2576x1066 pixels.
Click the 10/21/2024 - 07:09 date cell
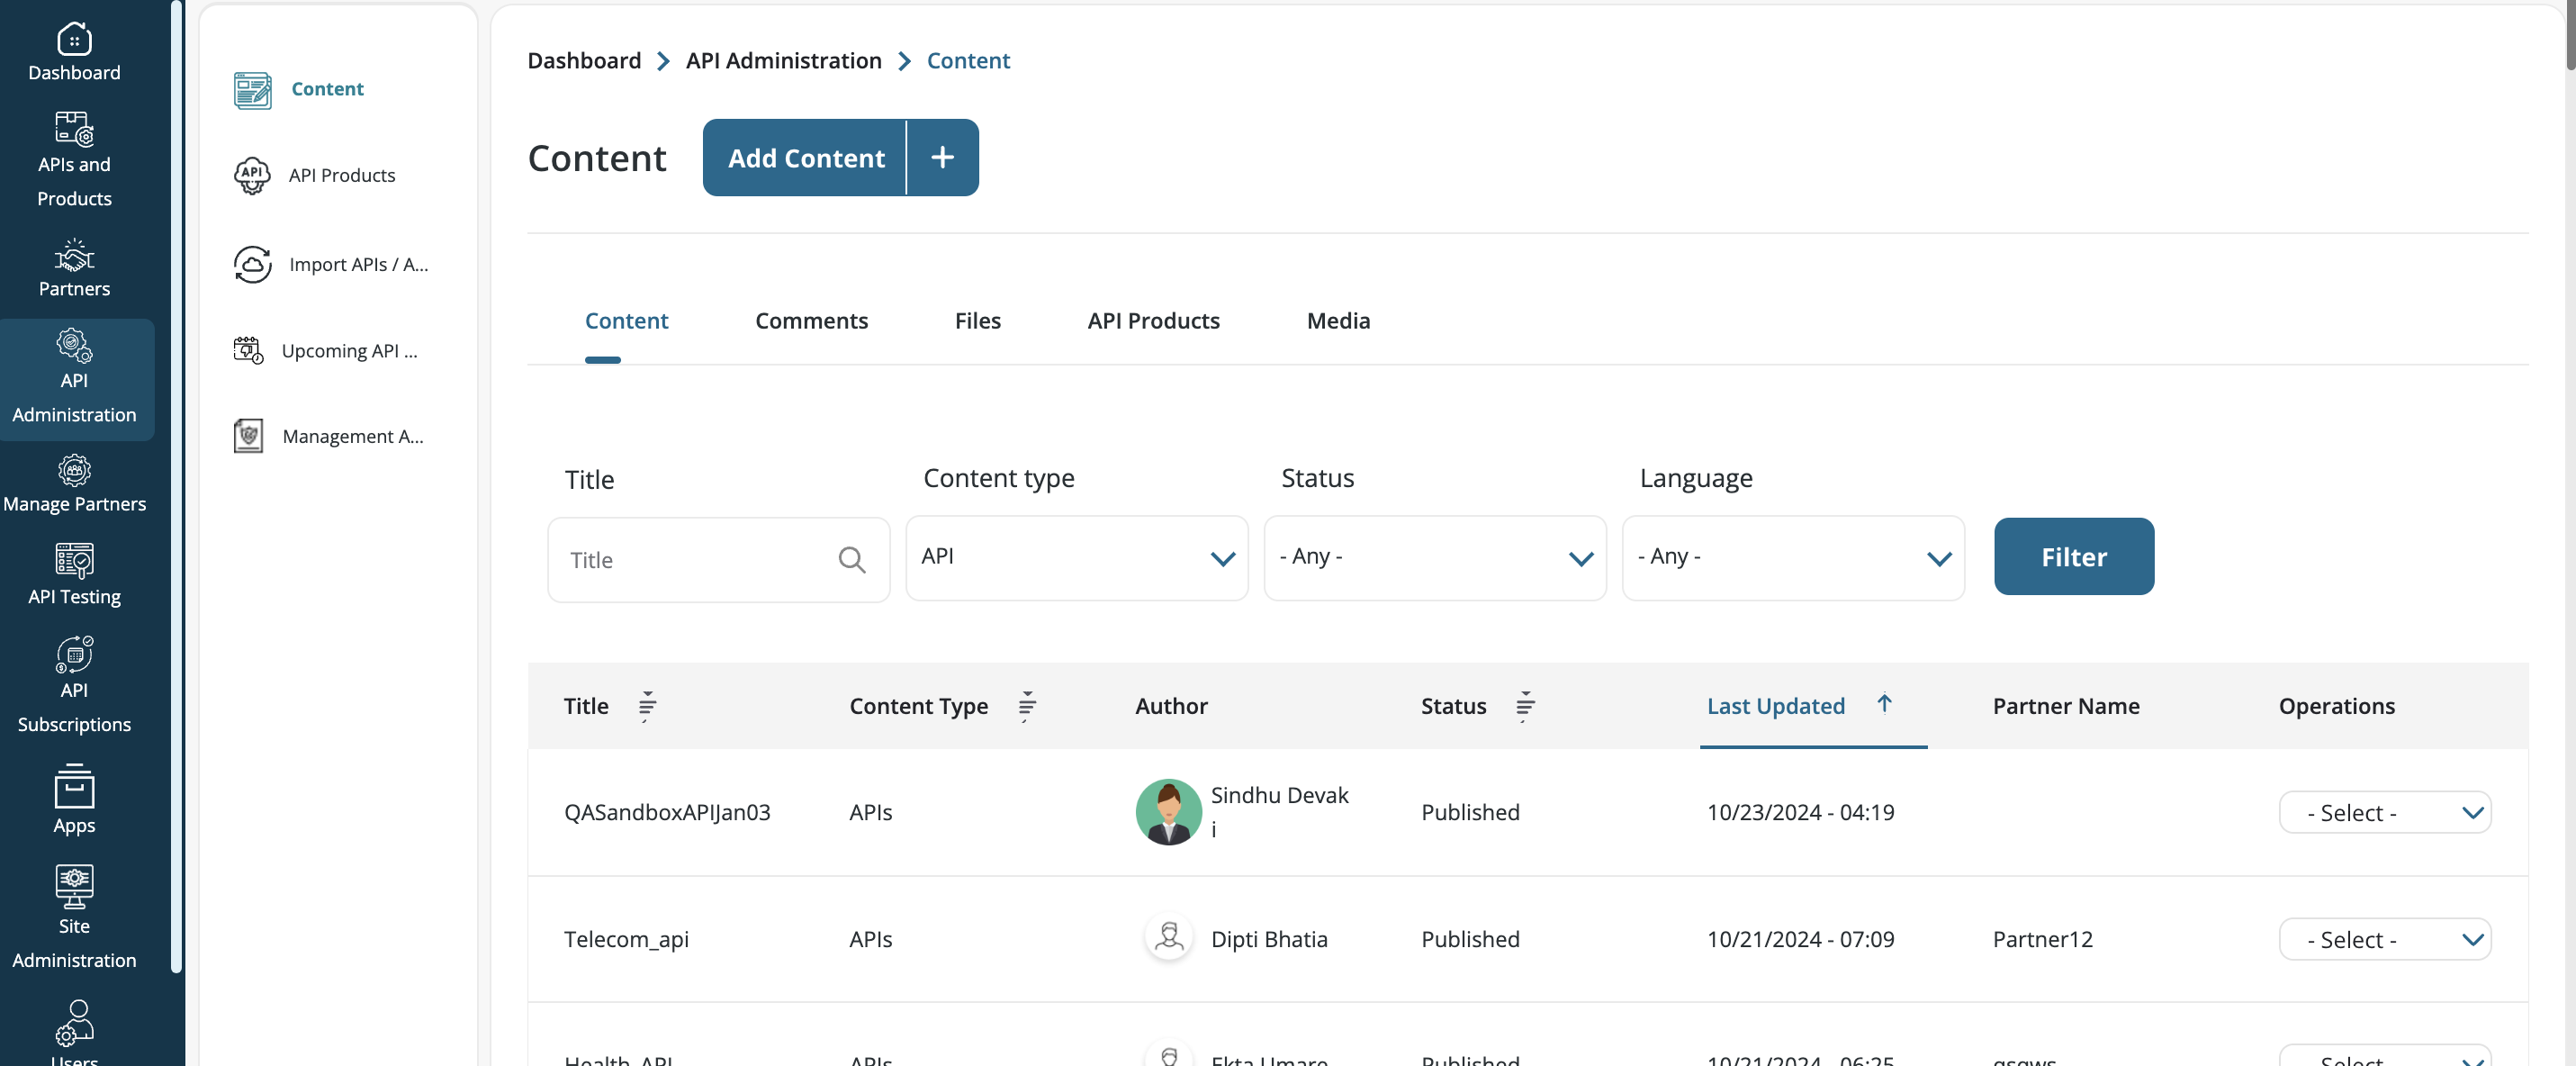tap(1800, 939)
